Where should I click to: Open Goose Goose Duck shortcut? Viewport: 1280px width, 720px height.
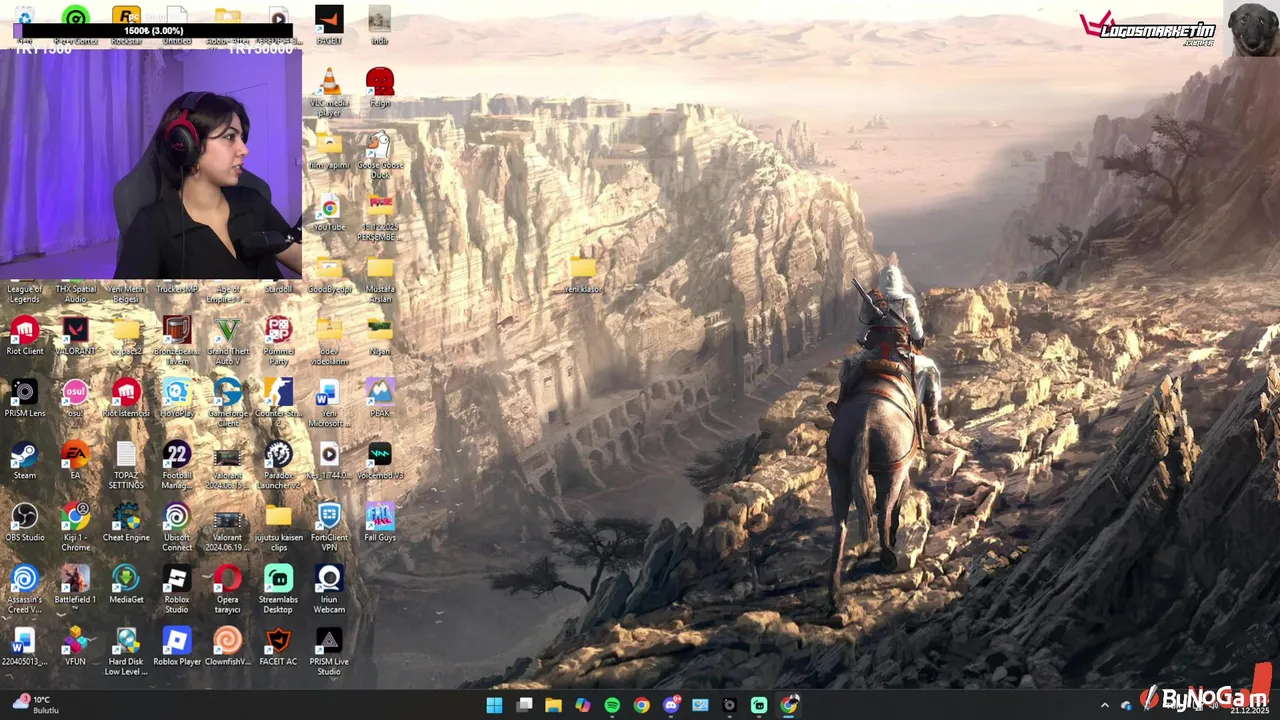click(380, 155)
